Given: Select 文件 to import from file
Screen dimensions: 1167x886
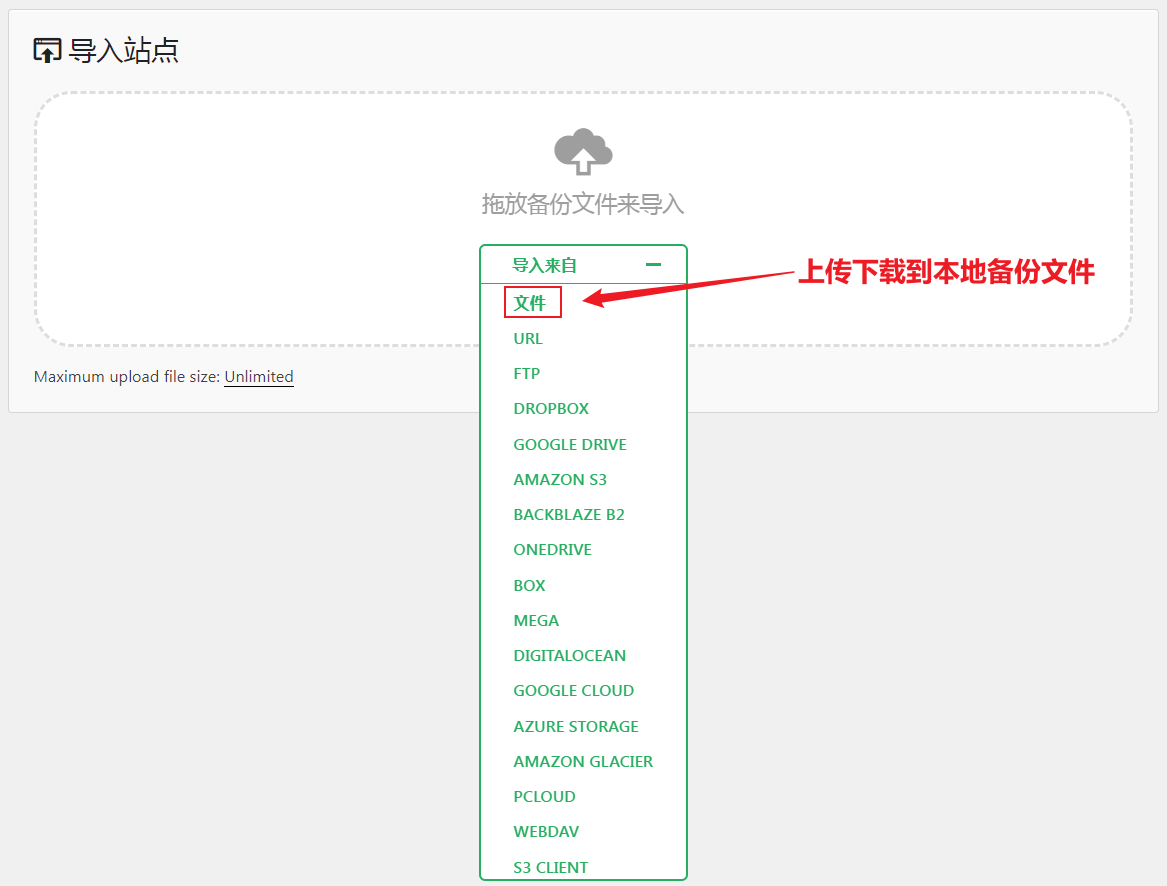Looking at the screenshot, I should tap(531, 303).
